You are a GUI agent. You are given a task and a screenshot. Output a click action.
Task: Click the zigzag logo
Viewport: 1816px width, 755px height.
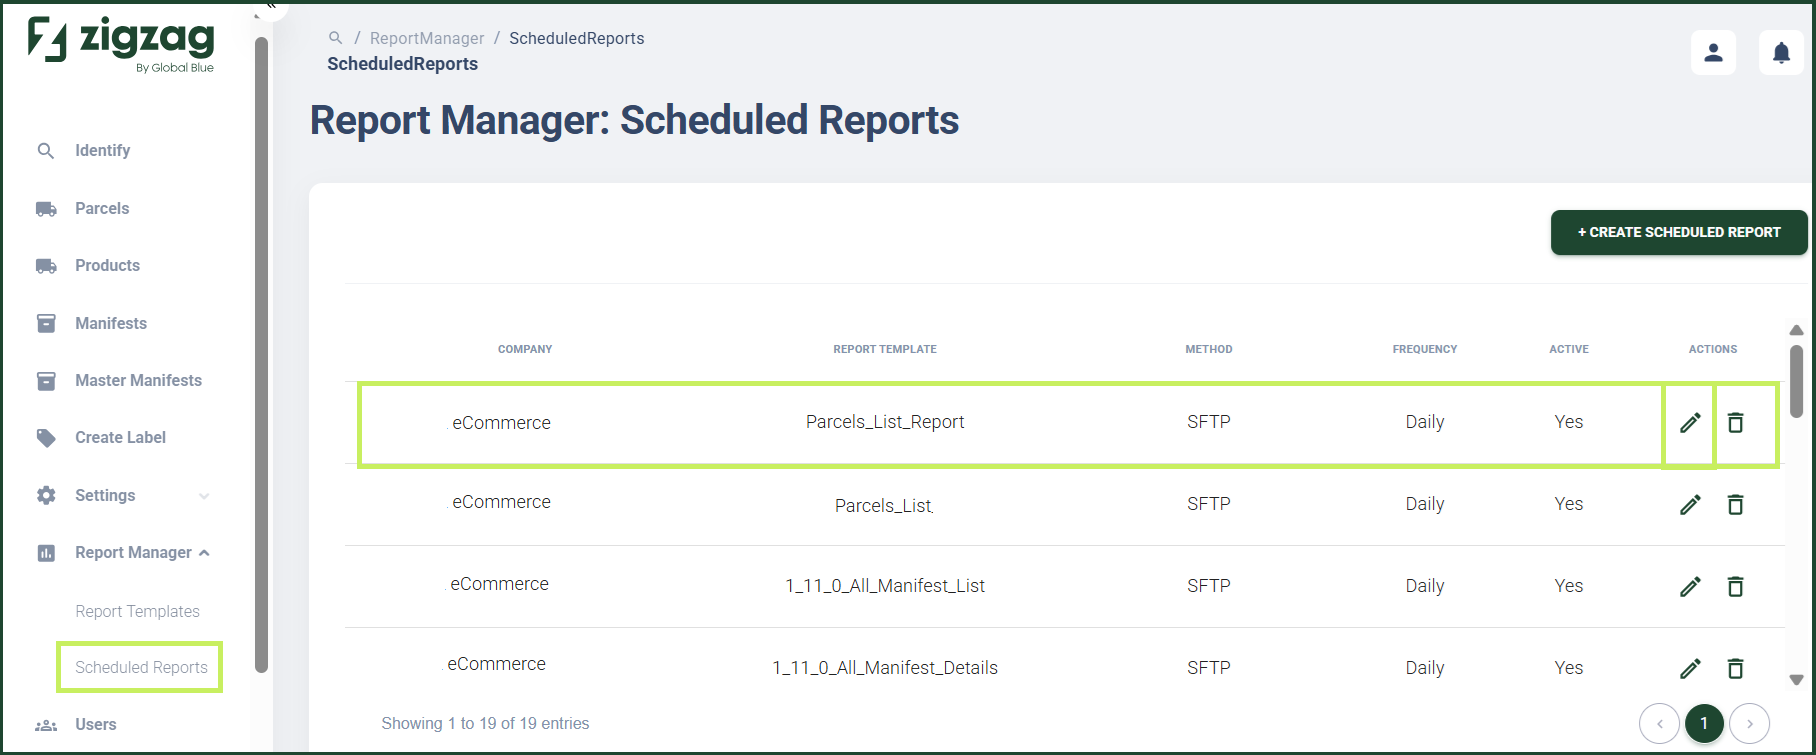[120, 44]
